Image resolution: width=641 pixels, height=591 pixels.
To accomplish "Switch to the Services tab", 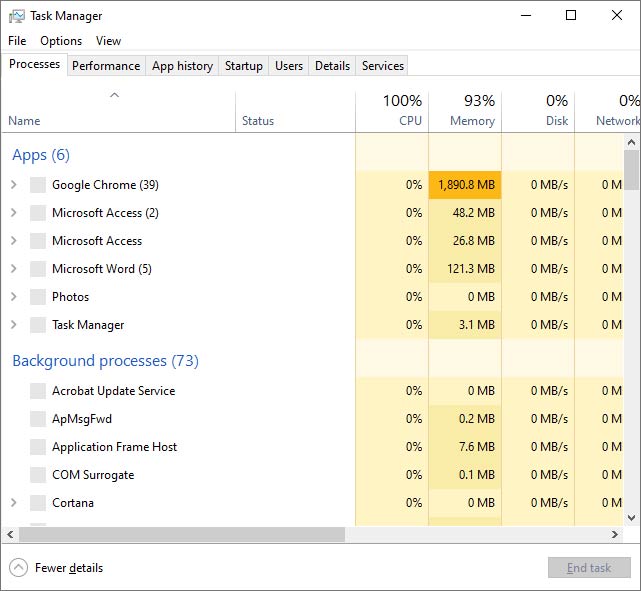I will click(x=382, y=66).
